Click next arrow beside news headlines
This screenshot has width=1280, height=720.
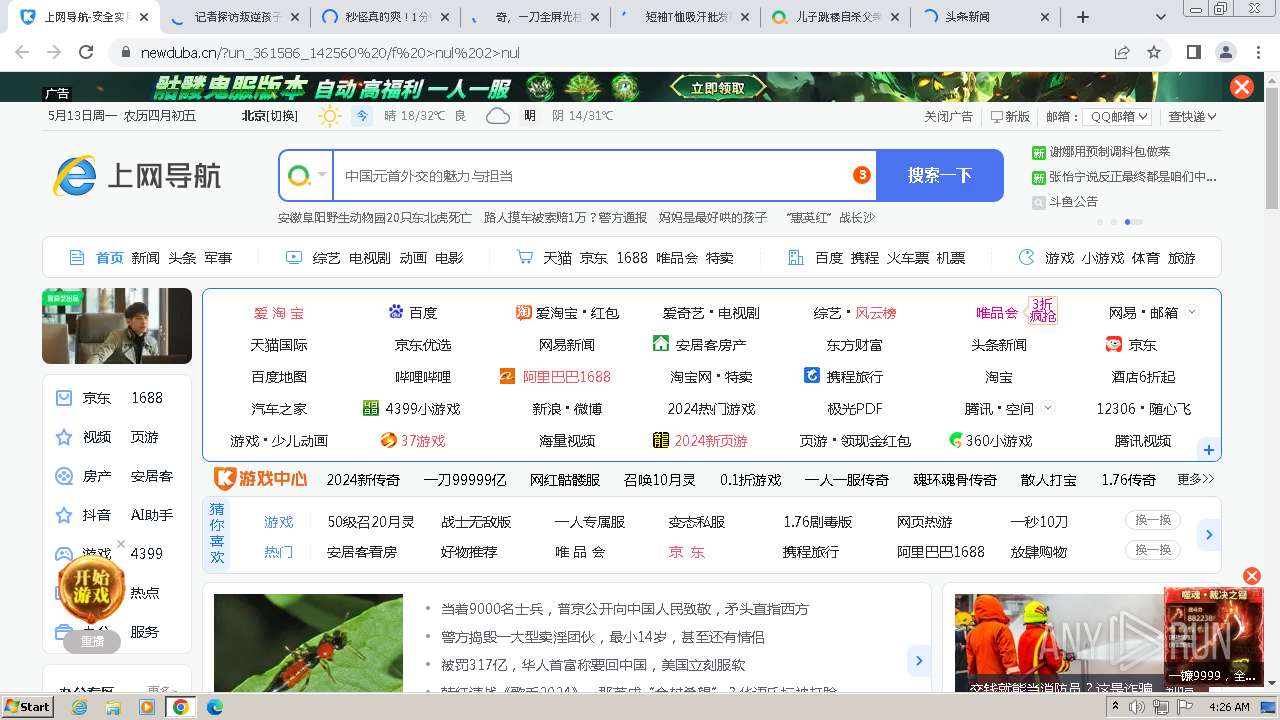coord(918,660)
